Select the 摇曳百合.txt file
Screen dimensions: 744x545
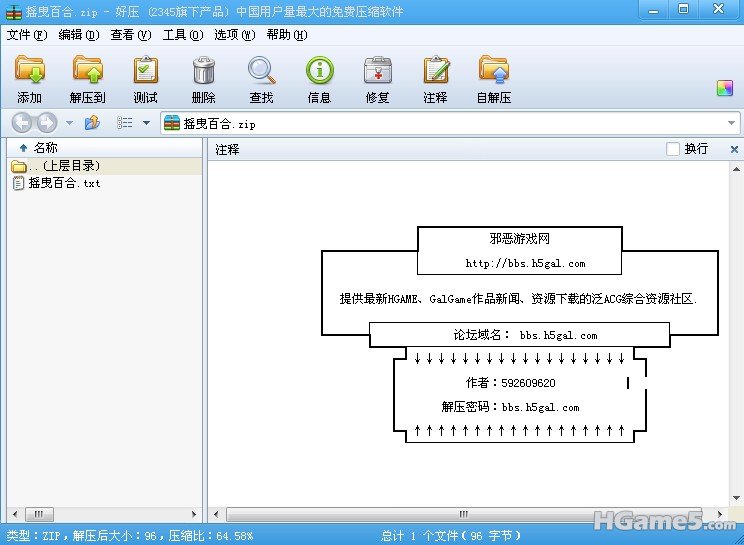[64, 183]
